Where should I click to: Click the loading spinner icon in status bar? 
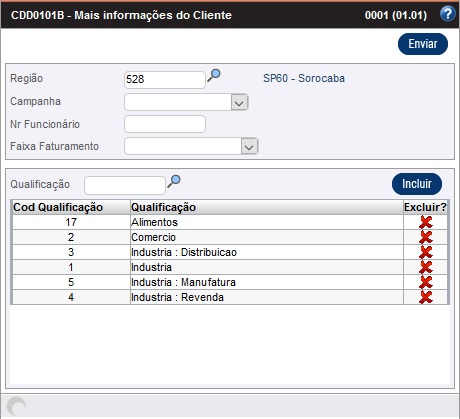16,406
